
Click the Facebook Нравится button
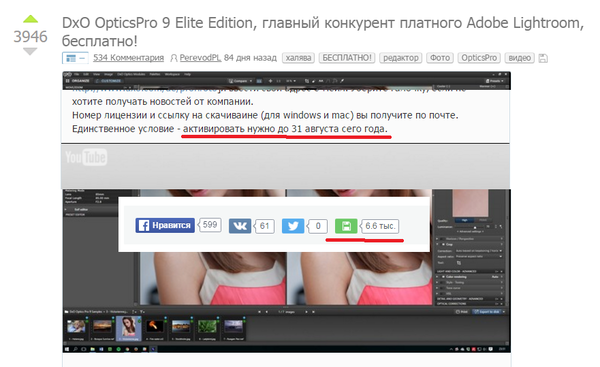click(x=165, y=225)
